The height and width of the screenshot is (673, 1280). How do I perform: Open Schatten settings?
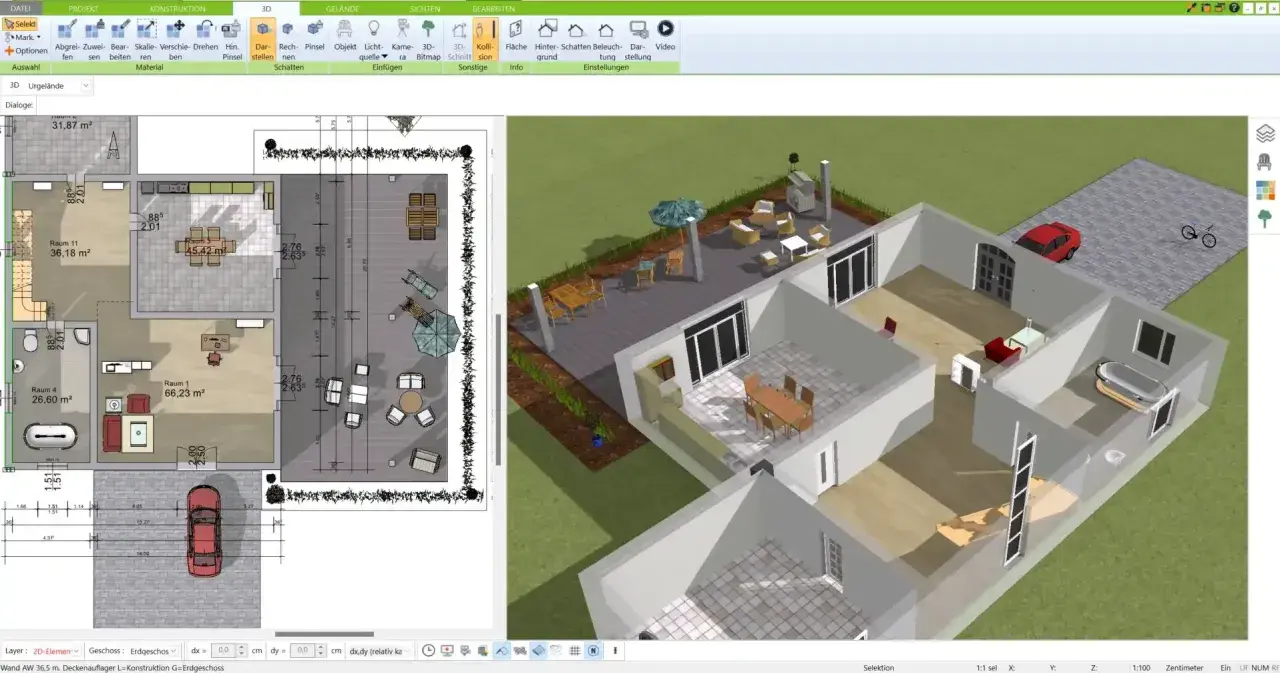click(x=576, y=34)
